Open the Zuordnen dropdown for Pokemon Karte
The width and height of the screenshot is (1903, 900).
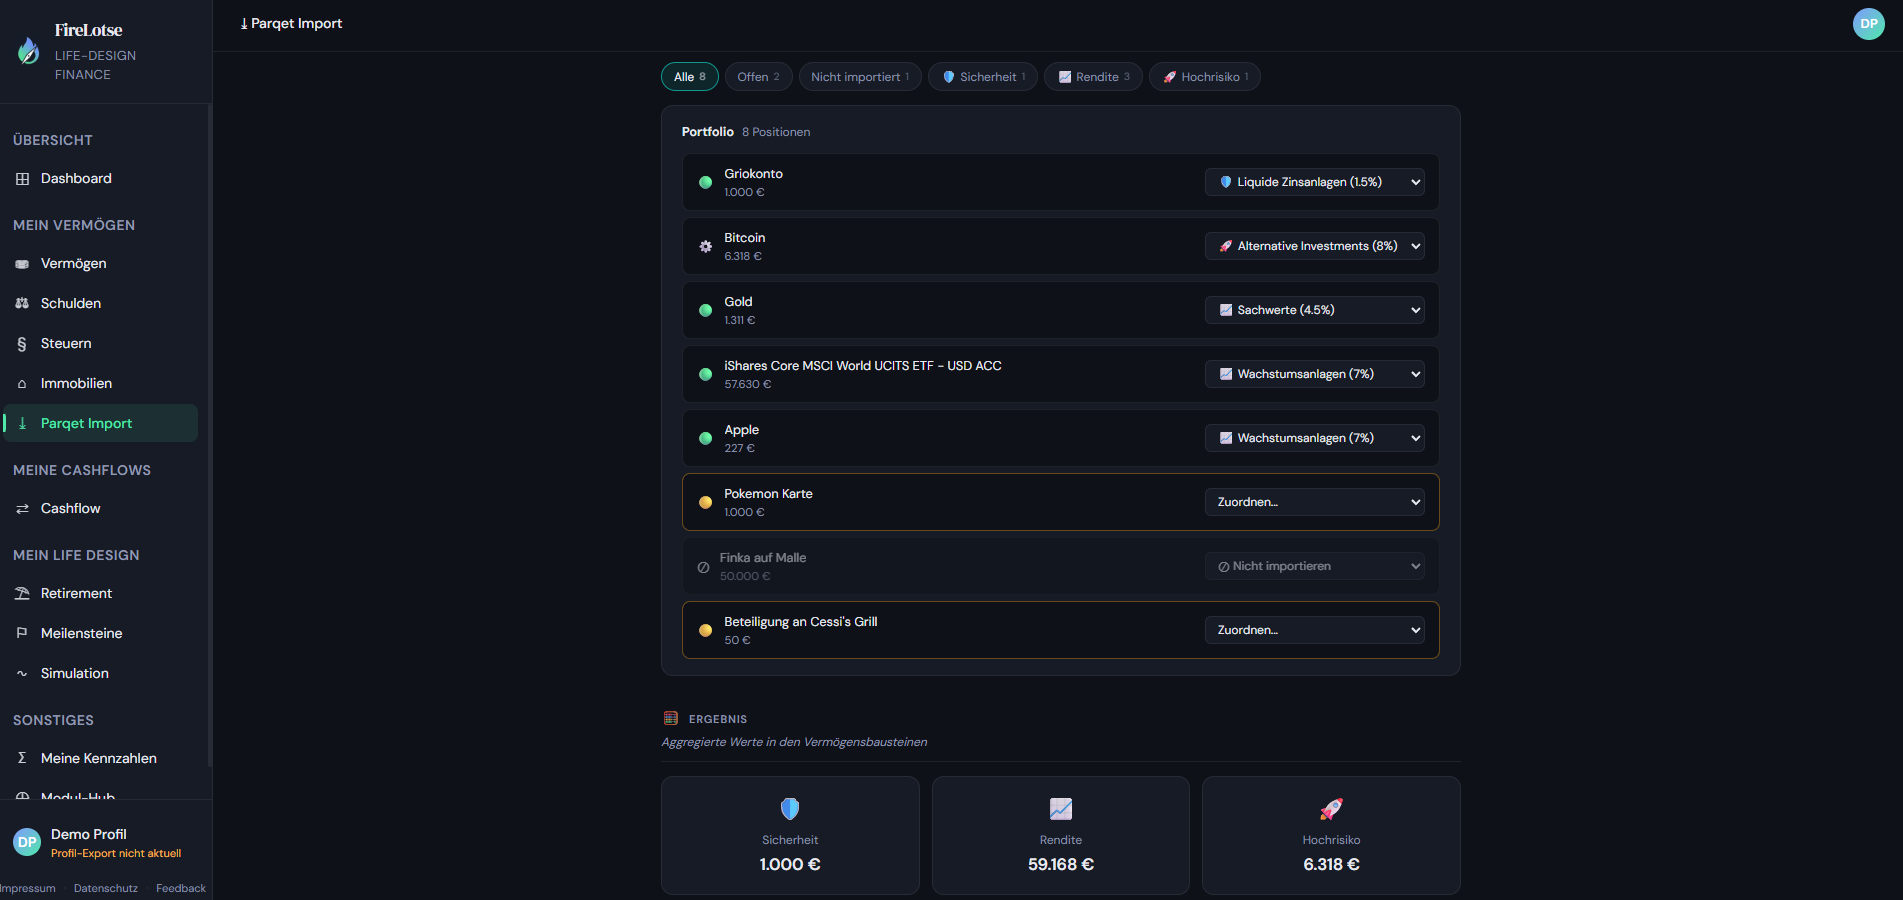1314,501
